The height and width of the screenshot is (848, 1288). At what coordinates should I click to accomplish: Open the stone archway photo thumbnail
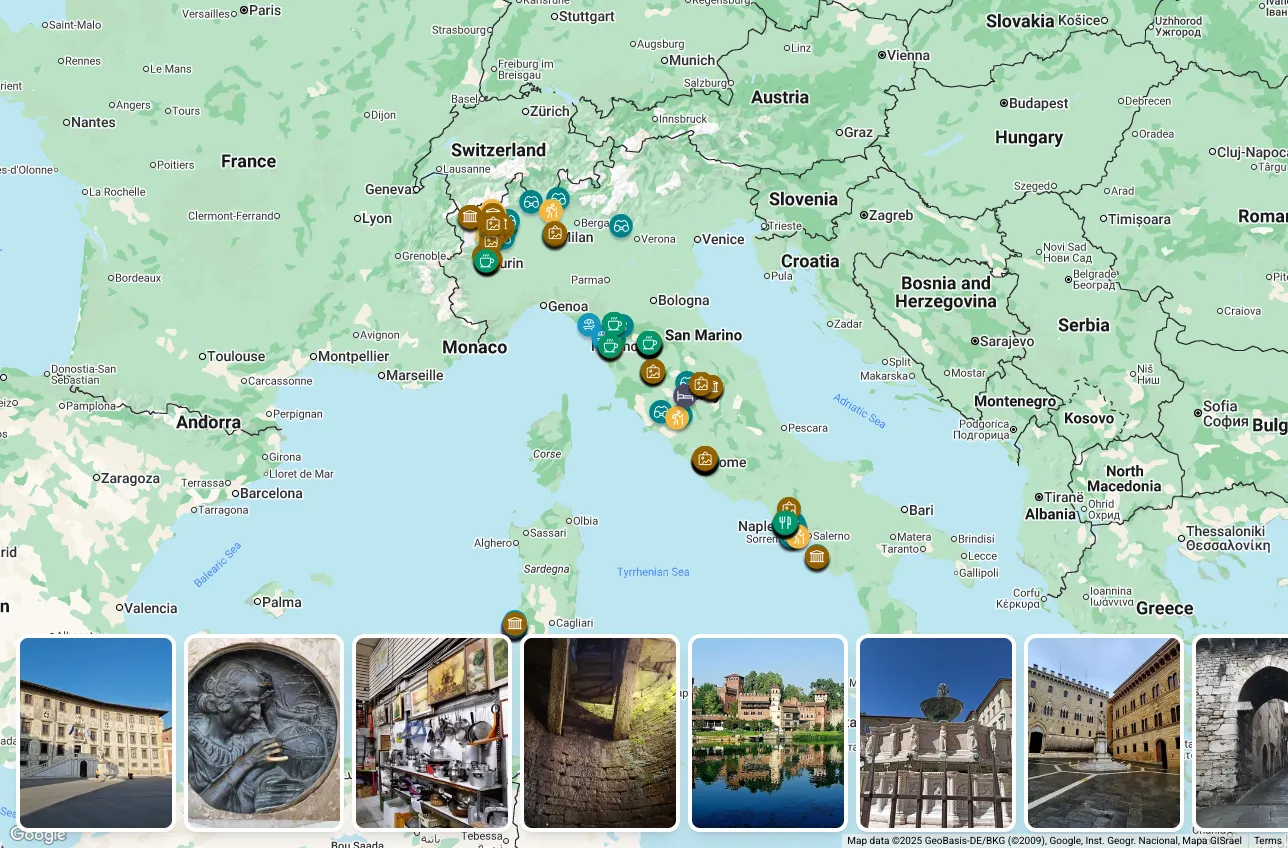(1241, 733)
